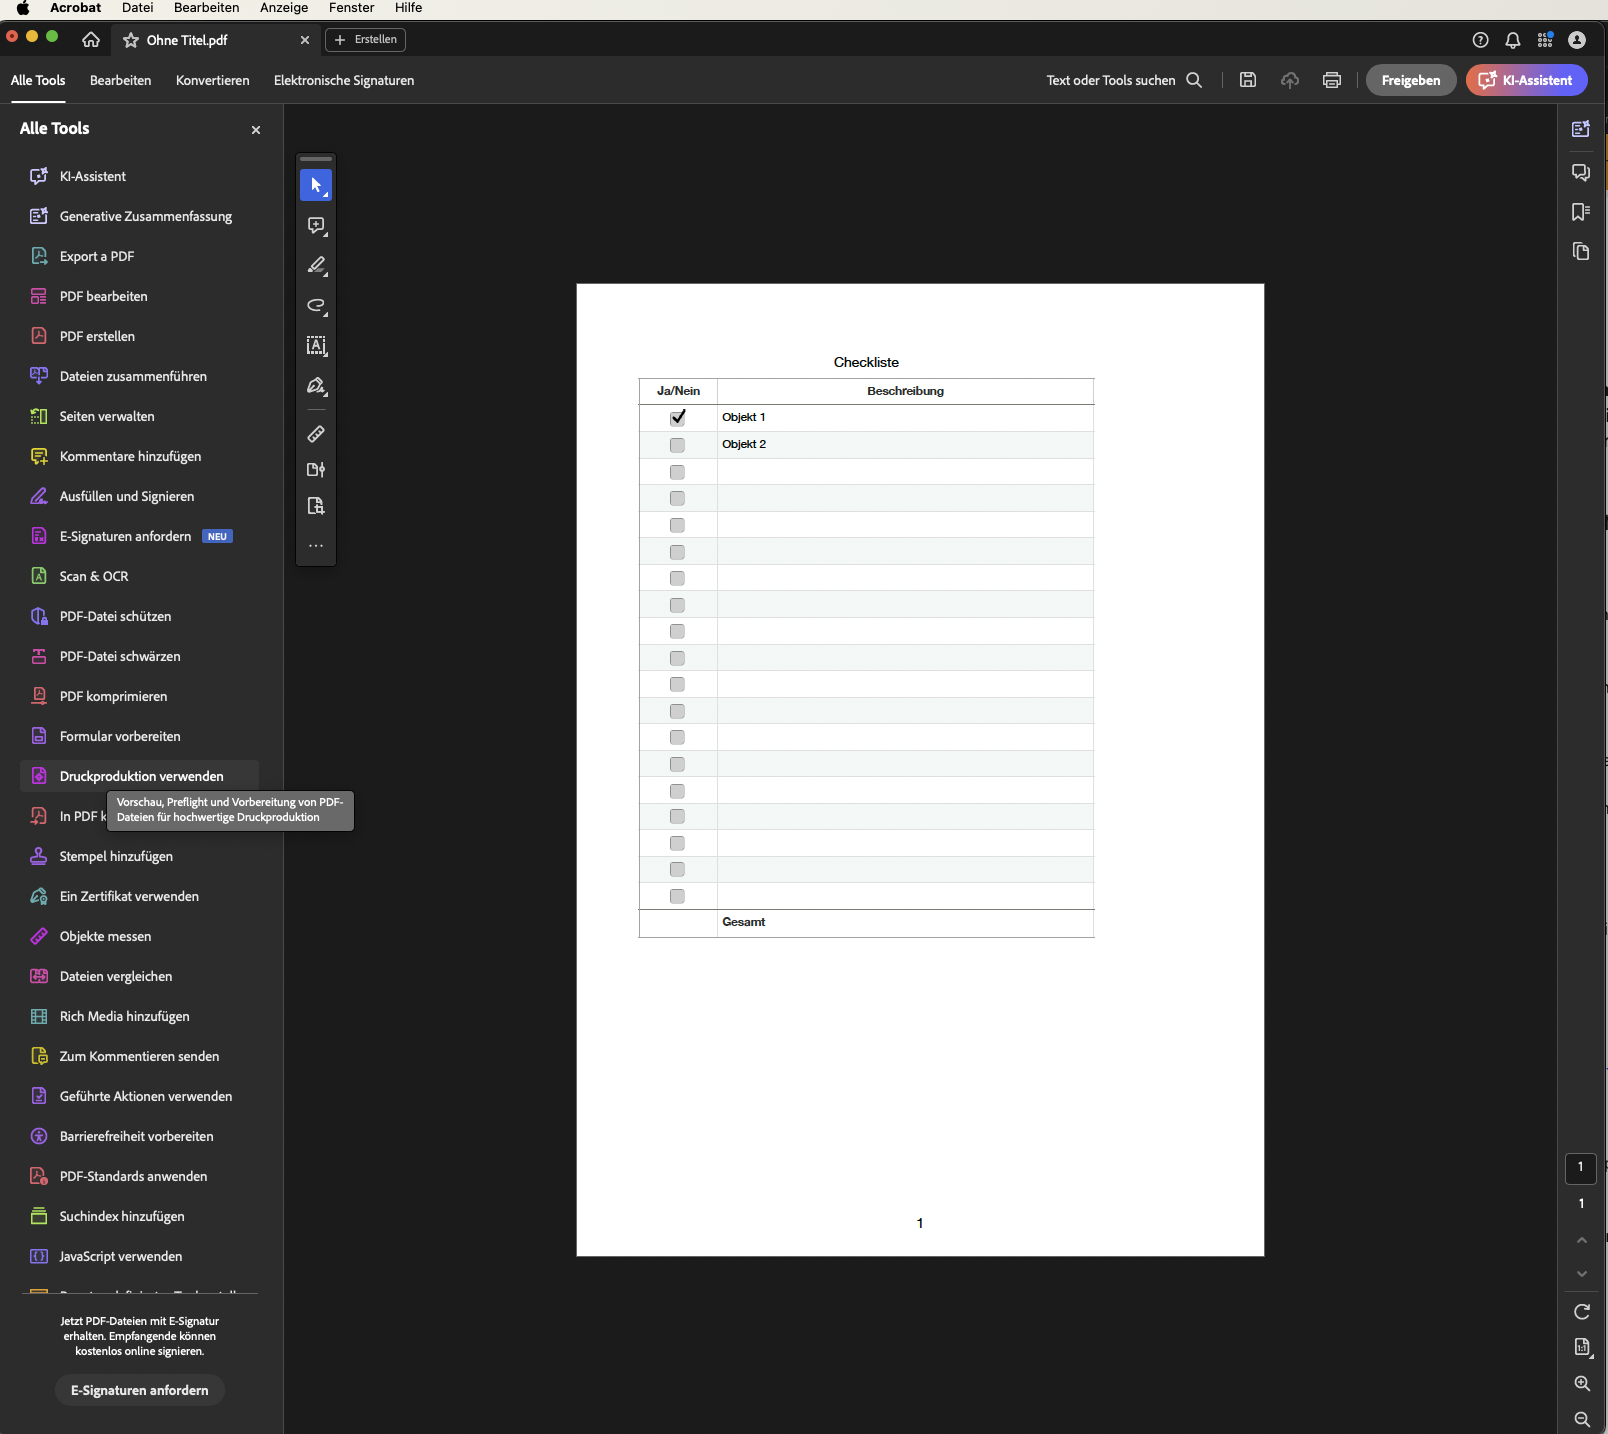Open the apps grid icon
This screenshot has height=1434, width=1608.
click(x=1545, y=40)
